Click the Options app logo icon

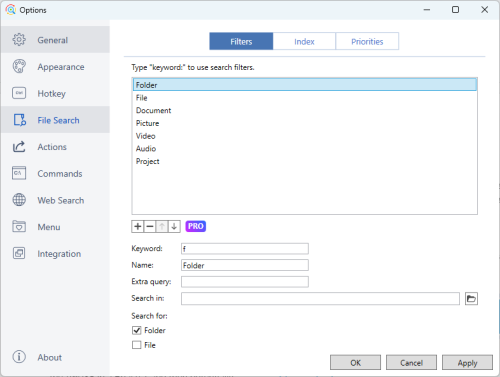coord(10,10)
